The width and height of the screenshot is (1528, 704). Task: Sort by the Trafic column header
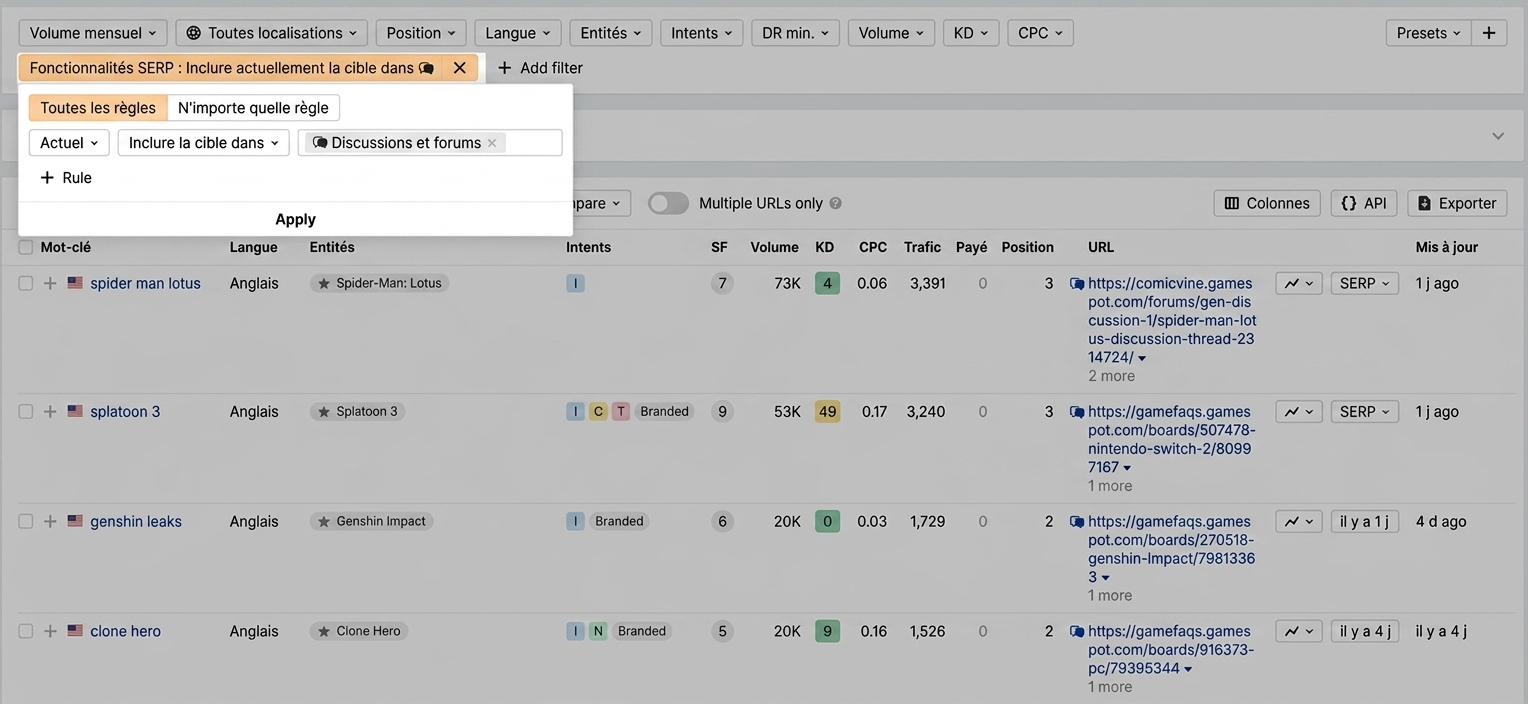[922, 248]
